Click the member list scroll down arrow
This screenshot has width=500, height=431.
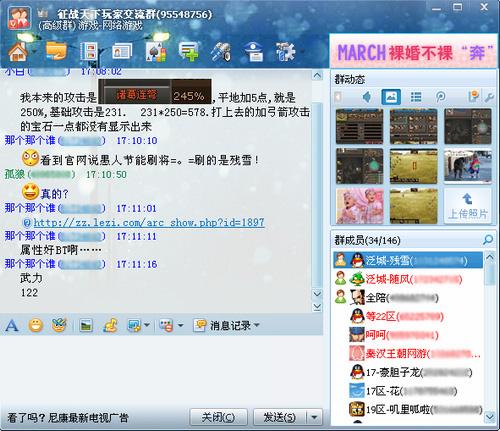click(x=490, y=416)
